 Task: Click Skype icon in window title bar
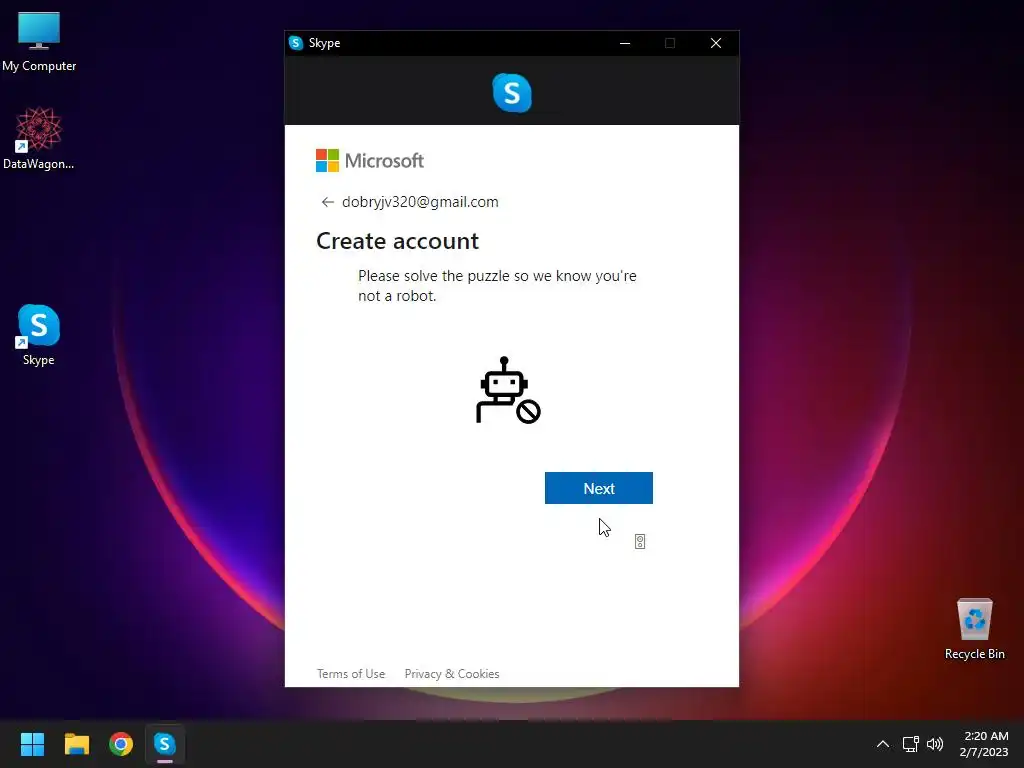296,43
